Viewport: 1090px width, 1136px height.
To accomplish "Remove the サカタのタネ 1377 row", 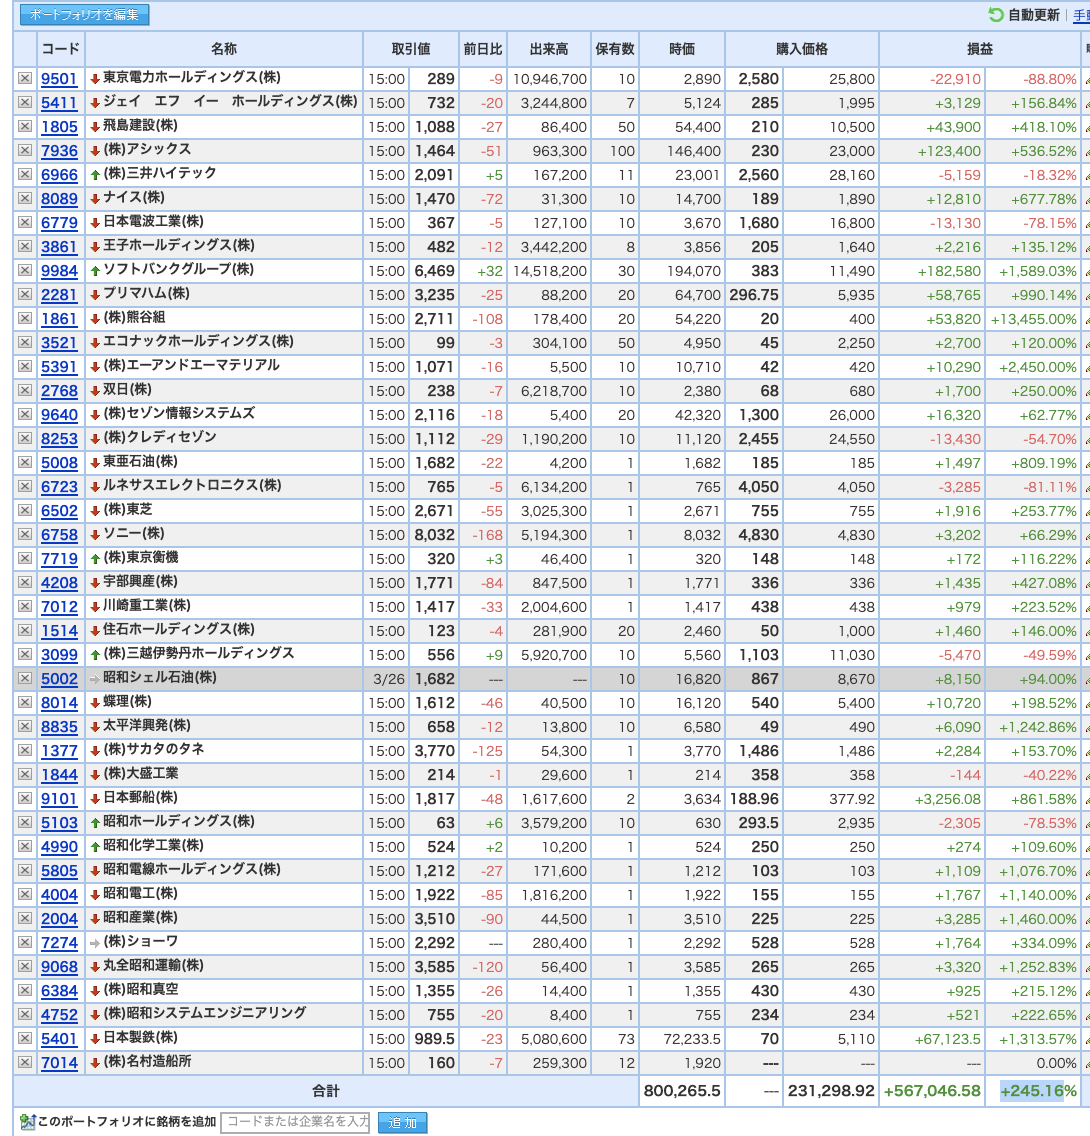I will click(25, 750).
